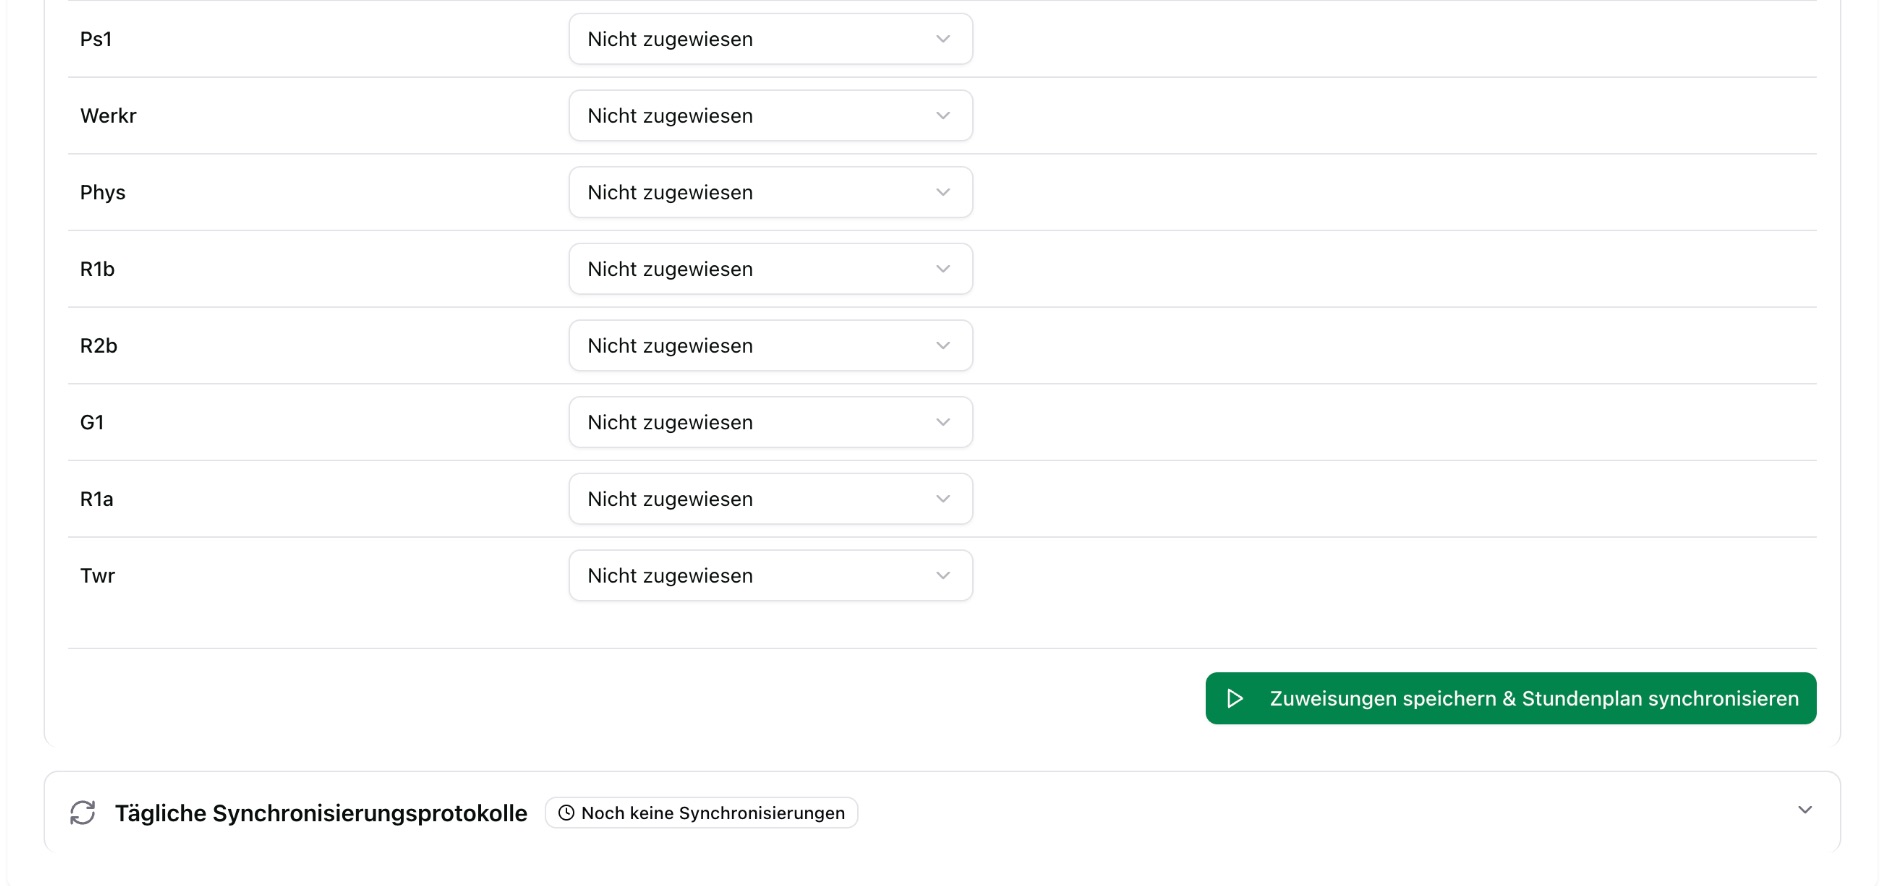
Task: Click the Twr row label
Action: (x=98, y=576)
